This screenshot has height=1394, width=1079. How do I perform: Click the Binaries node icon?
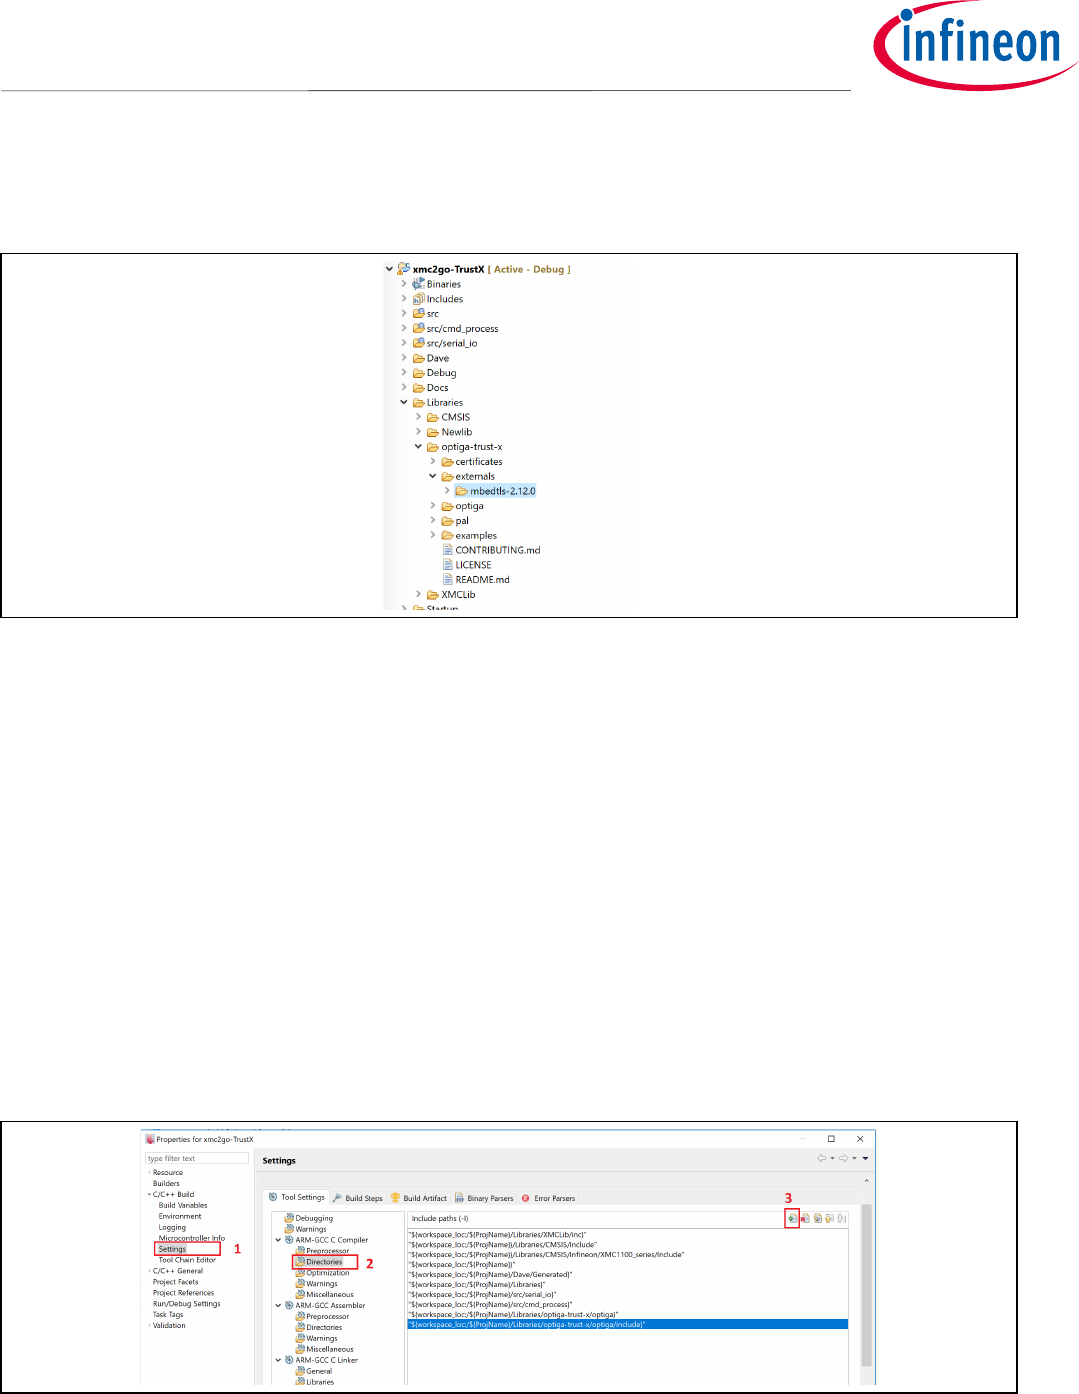coord(418,284)
